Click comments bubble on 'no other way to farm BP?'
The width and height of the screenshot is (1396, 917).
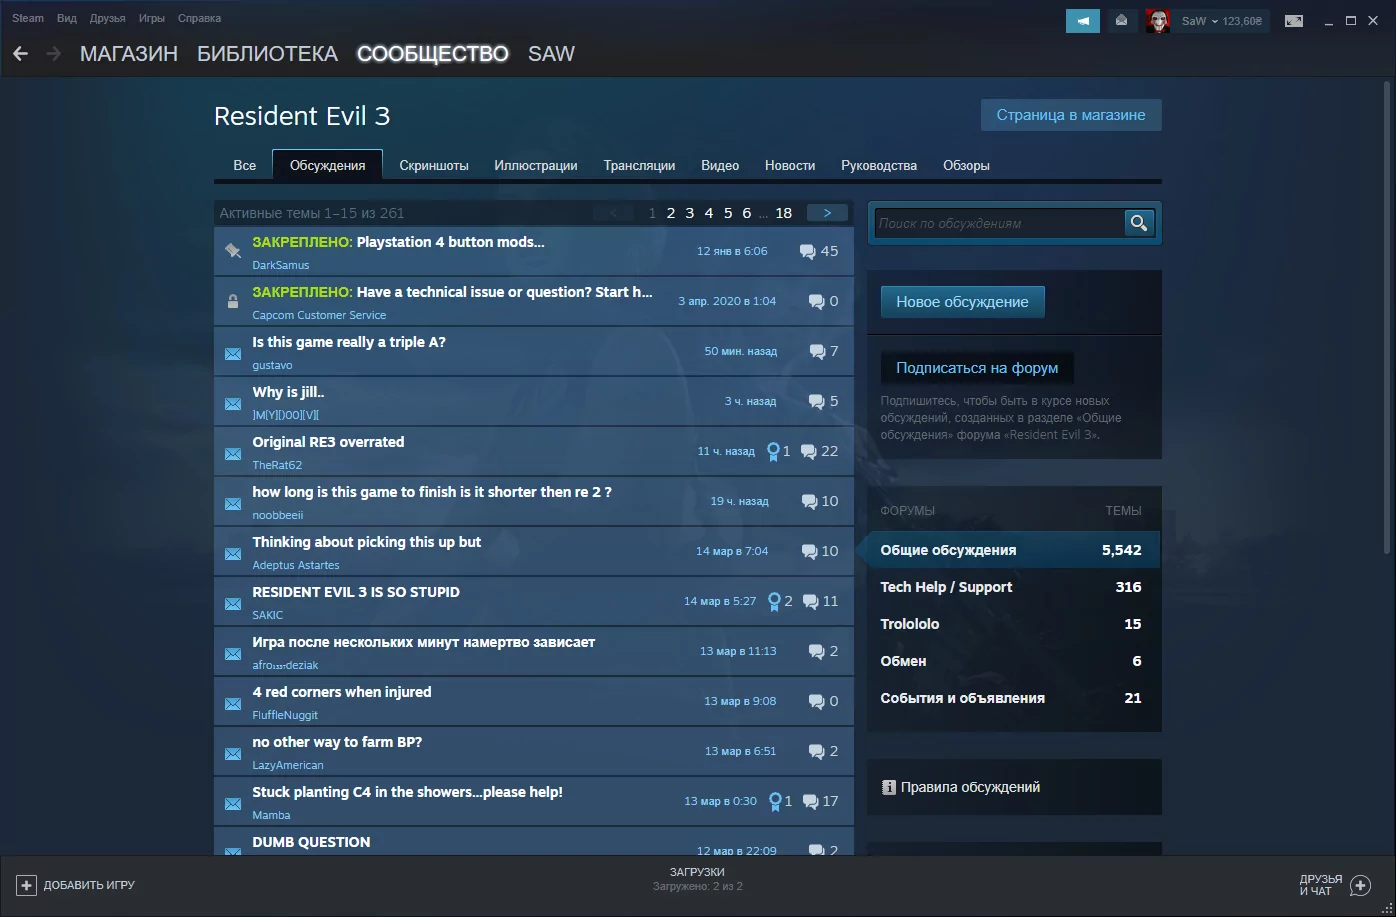[x=817, y=752]
